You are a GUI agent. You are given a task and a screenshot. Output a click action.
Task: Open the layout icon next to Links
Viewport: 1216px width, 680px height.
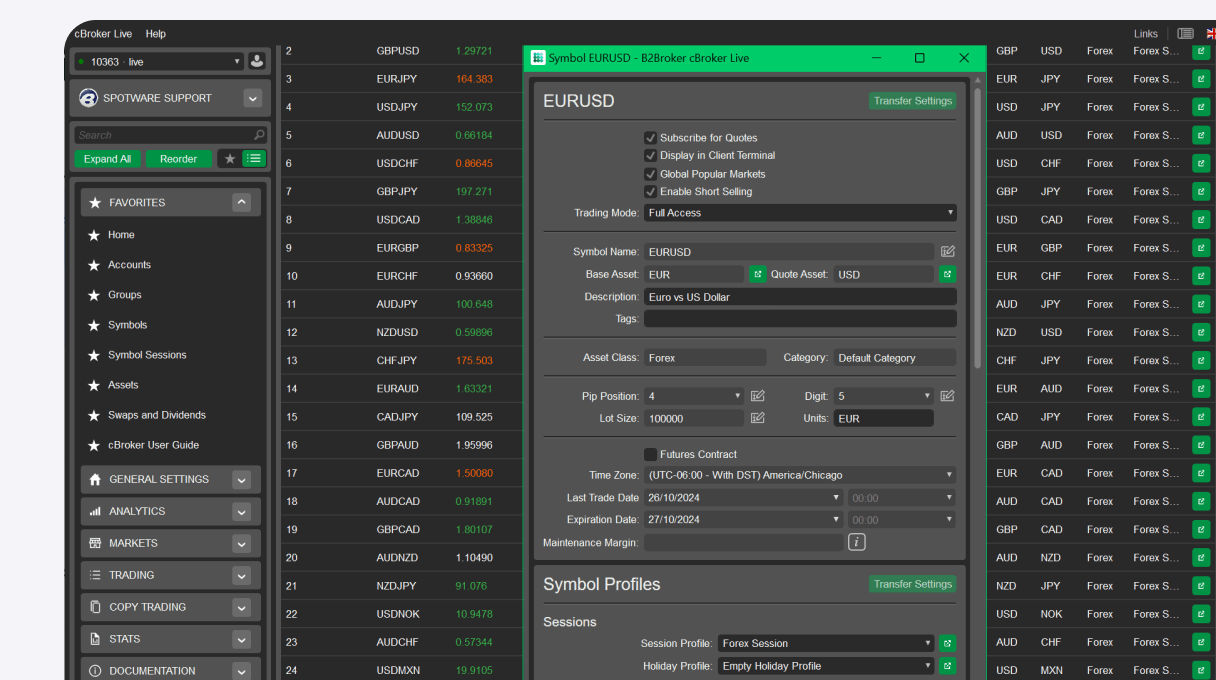point(1185,33)
